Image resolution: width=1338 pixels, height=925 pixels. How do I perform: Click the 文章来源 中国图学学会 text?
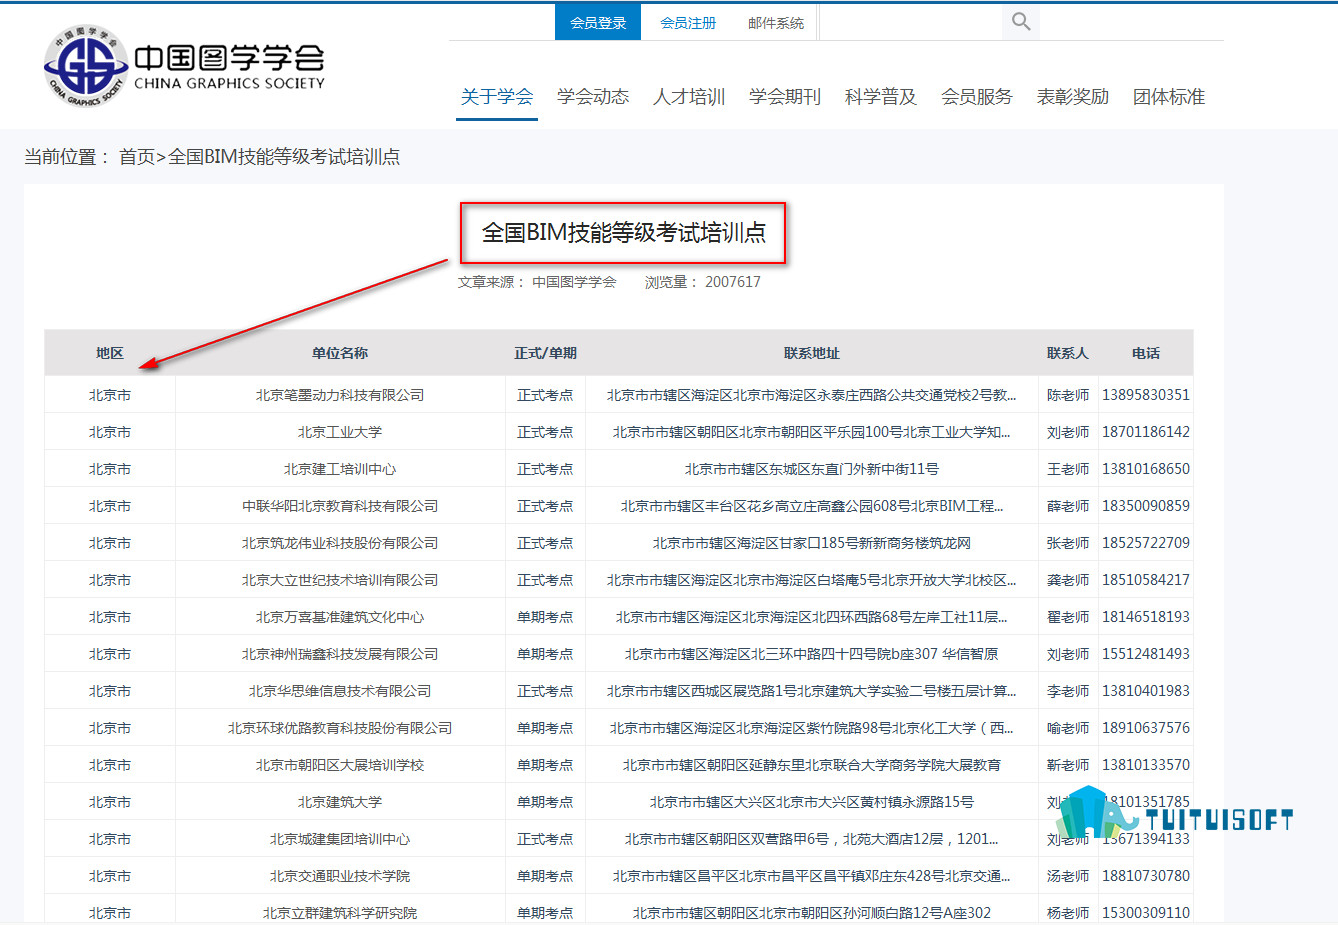[x=537, y=282]
